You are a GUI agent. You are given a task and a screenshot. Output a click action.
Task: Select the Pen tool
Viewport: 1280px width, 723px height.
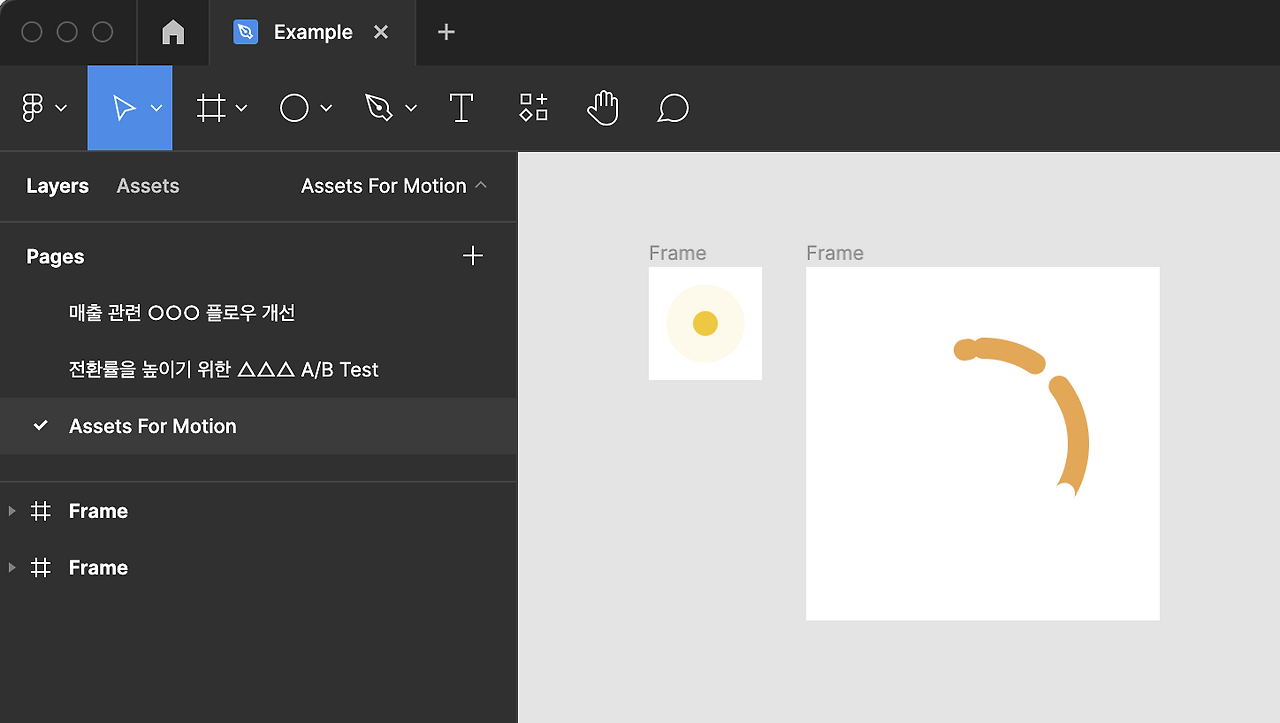[x=379, y=108]
